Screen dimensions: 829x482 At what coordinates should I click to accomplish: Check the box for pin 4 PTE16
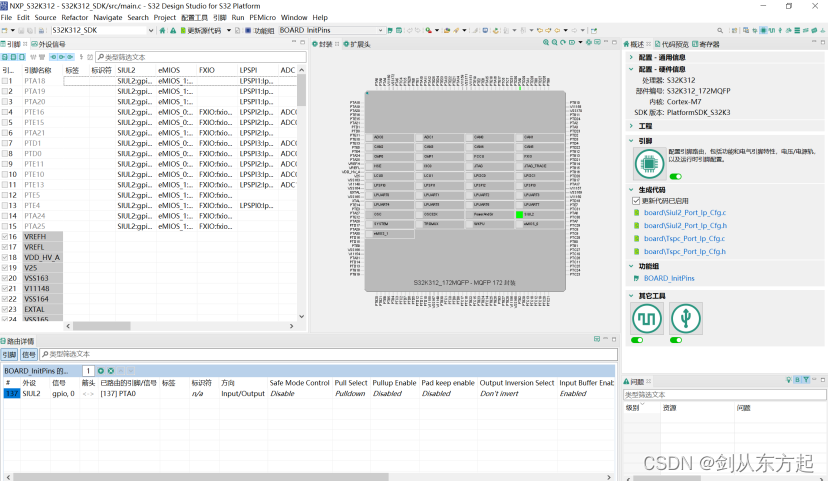point(5,112)
